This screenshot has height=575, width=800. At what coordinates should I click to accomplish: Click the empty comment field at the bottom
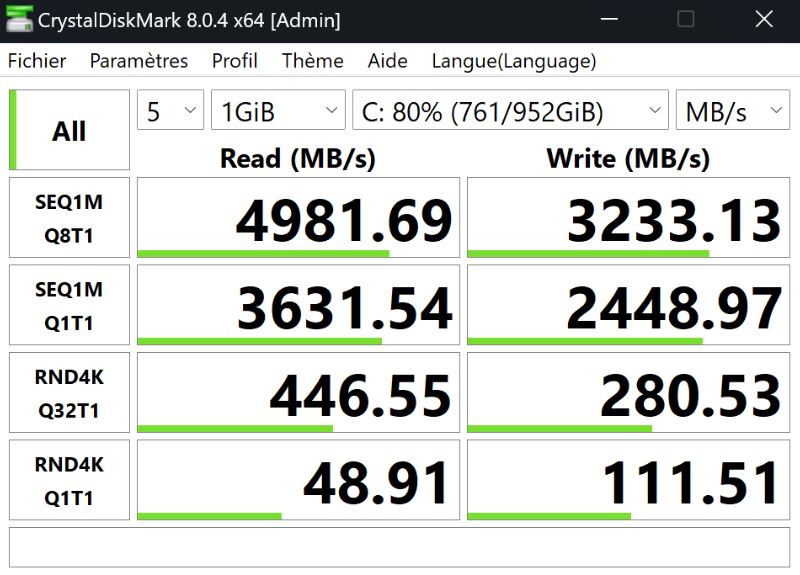coord(399,547)
